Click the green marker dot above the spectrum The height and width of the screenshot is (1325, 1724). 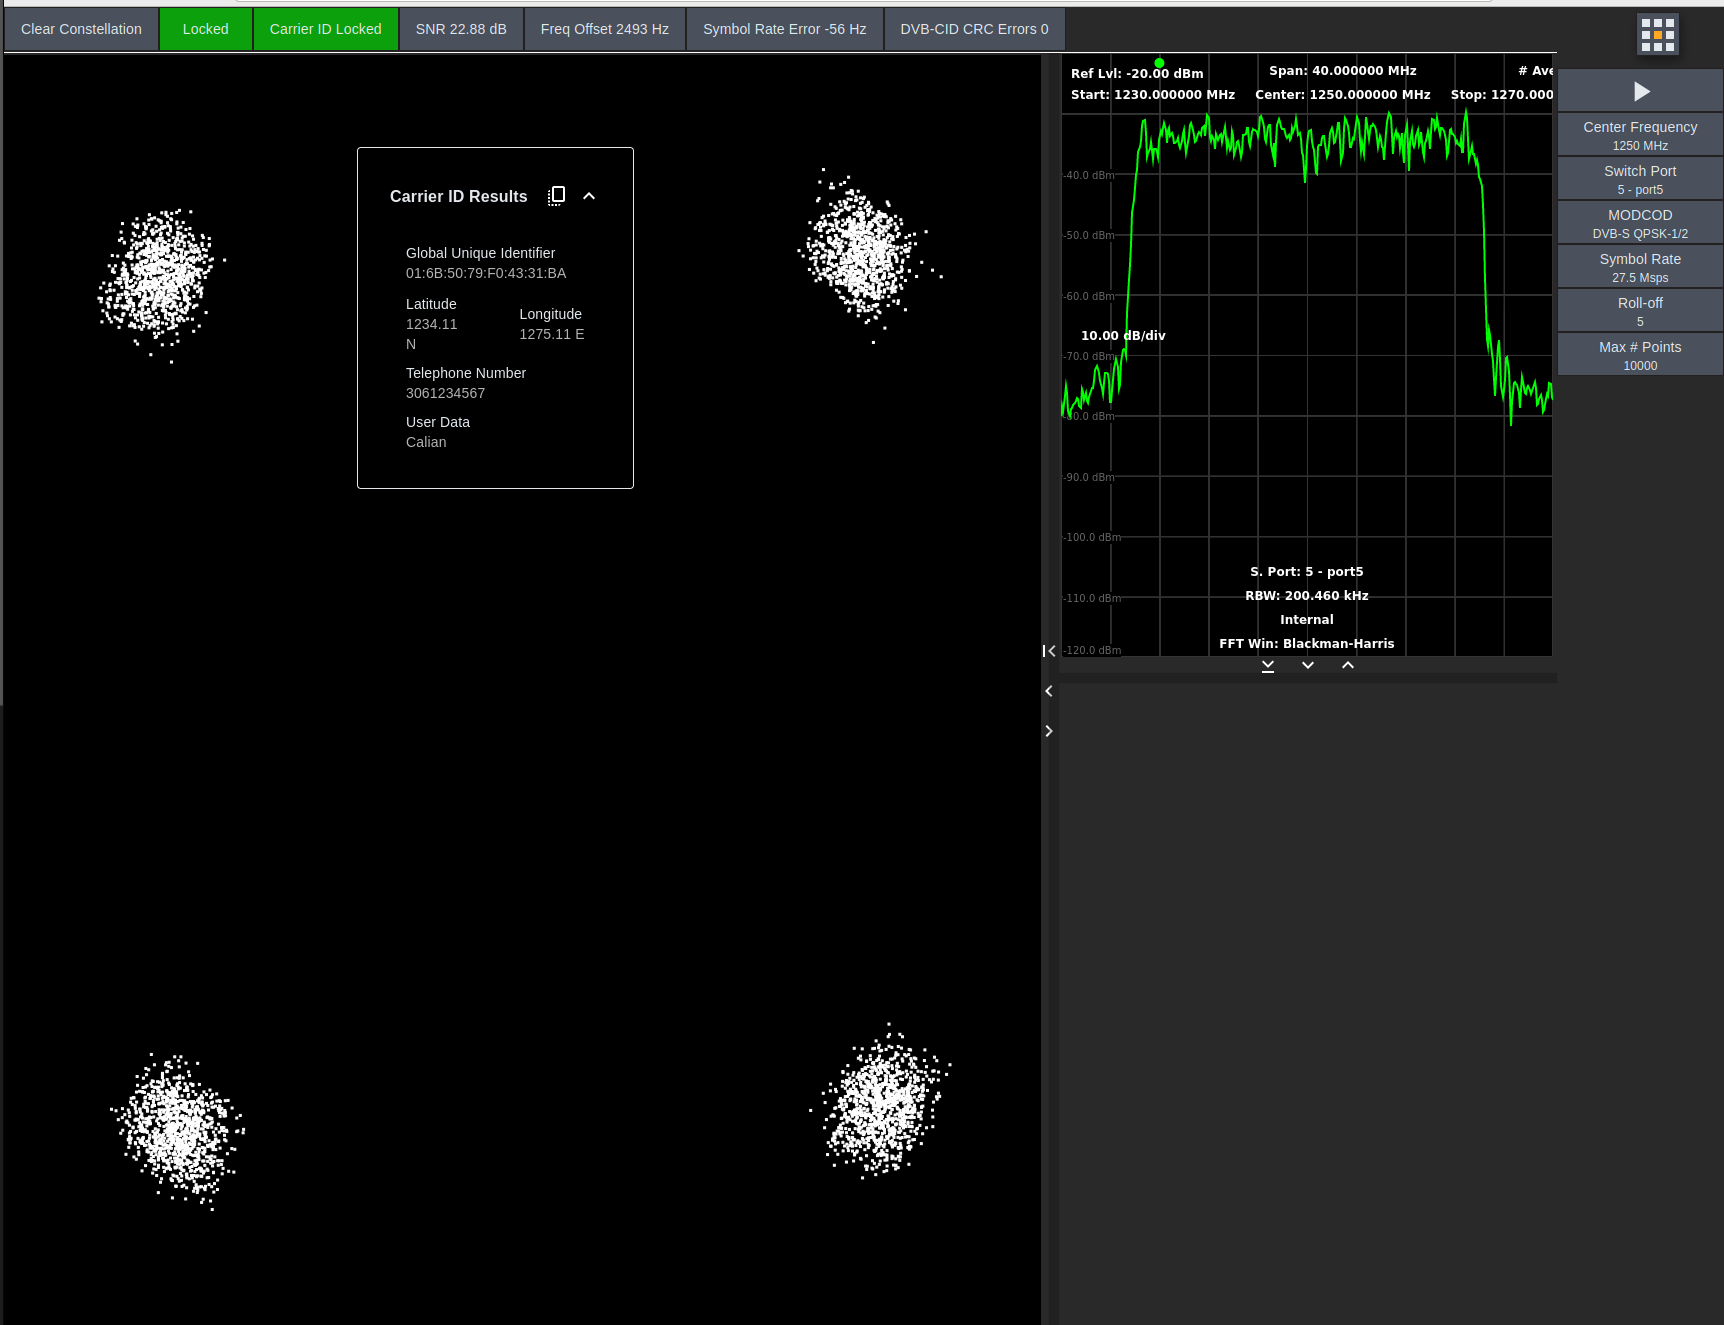tap(1159, 63)
